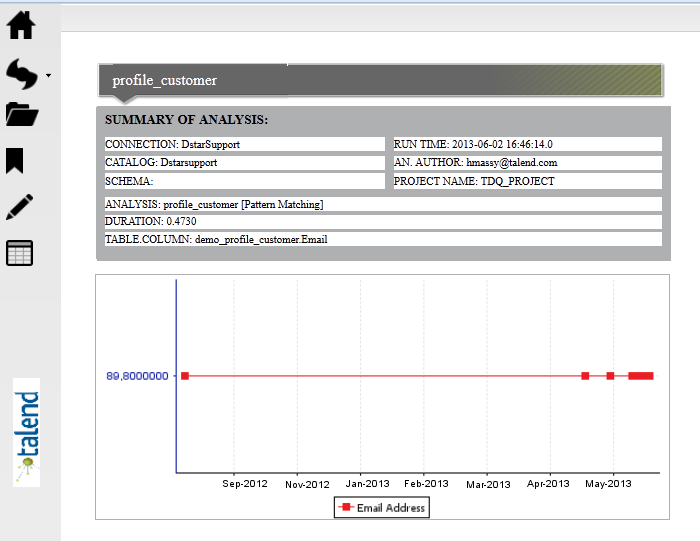The width and height of the screenshot is (700, 541).
Task: Select the profile_customer header tab
Action: [165, 80]
